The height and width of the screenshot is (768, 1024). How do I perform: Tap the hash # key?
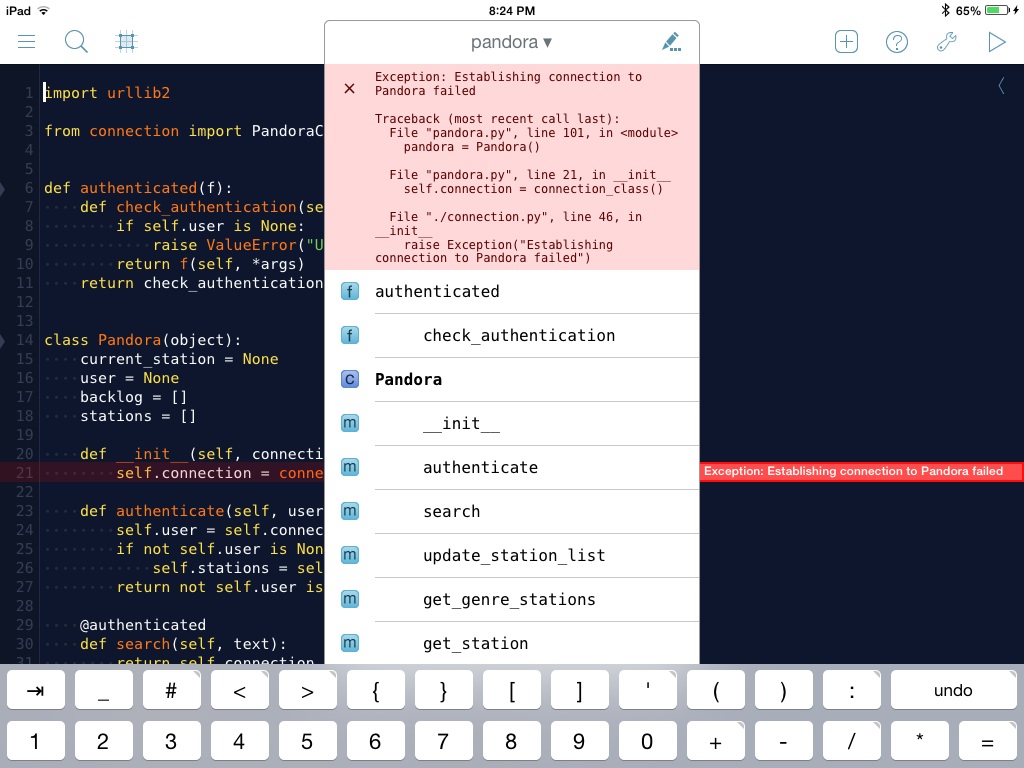click(172, 690)
